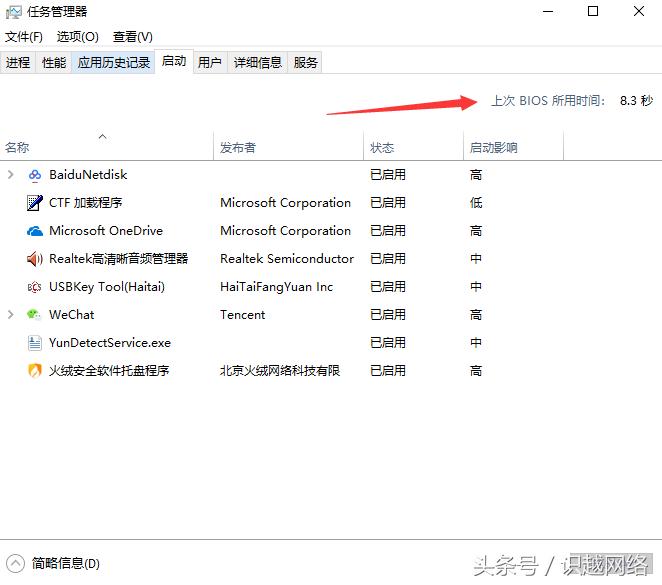Sort by the 名称 column header

coord(106,146)
